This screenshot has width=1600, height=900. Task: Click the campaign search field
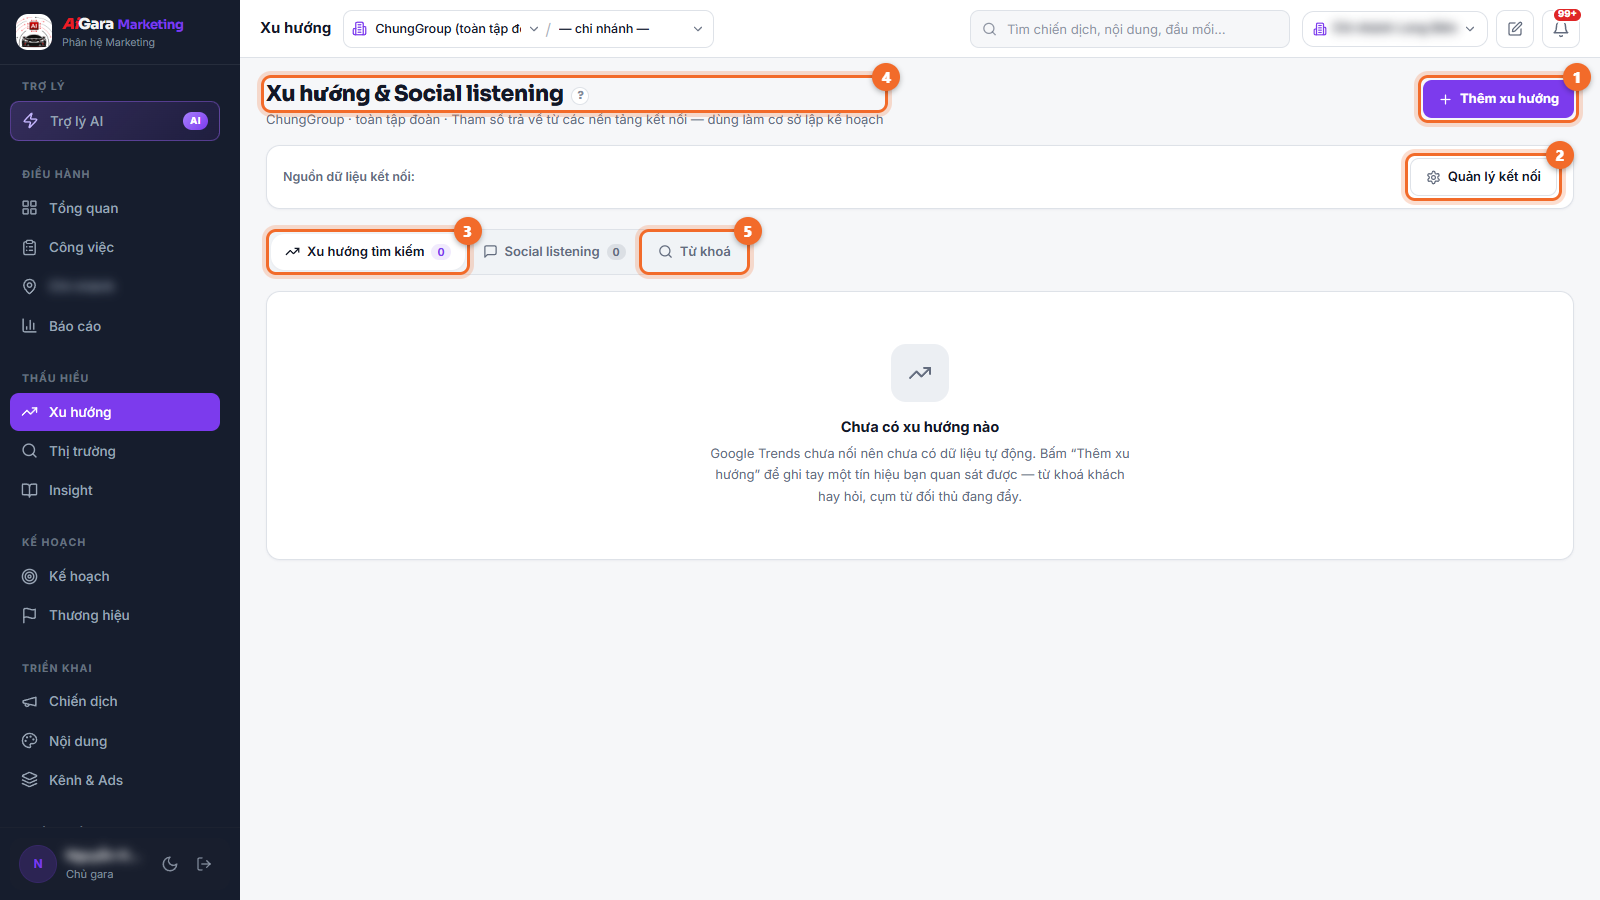coord(1130,29)
